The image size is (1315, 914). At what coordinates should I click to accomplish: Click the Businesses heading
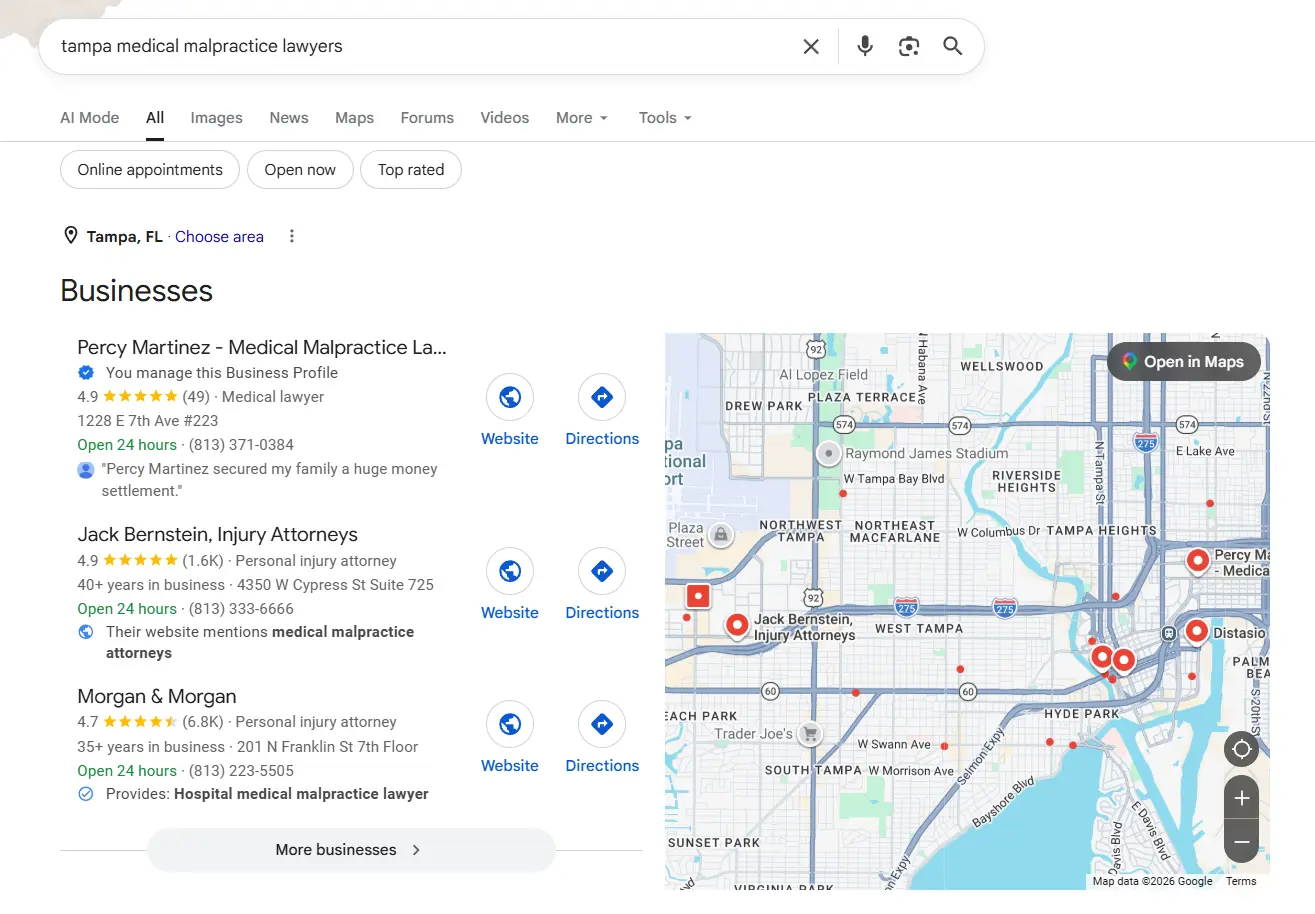pyautogui.click(x=137, y=291)
